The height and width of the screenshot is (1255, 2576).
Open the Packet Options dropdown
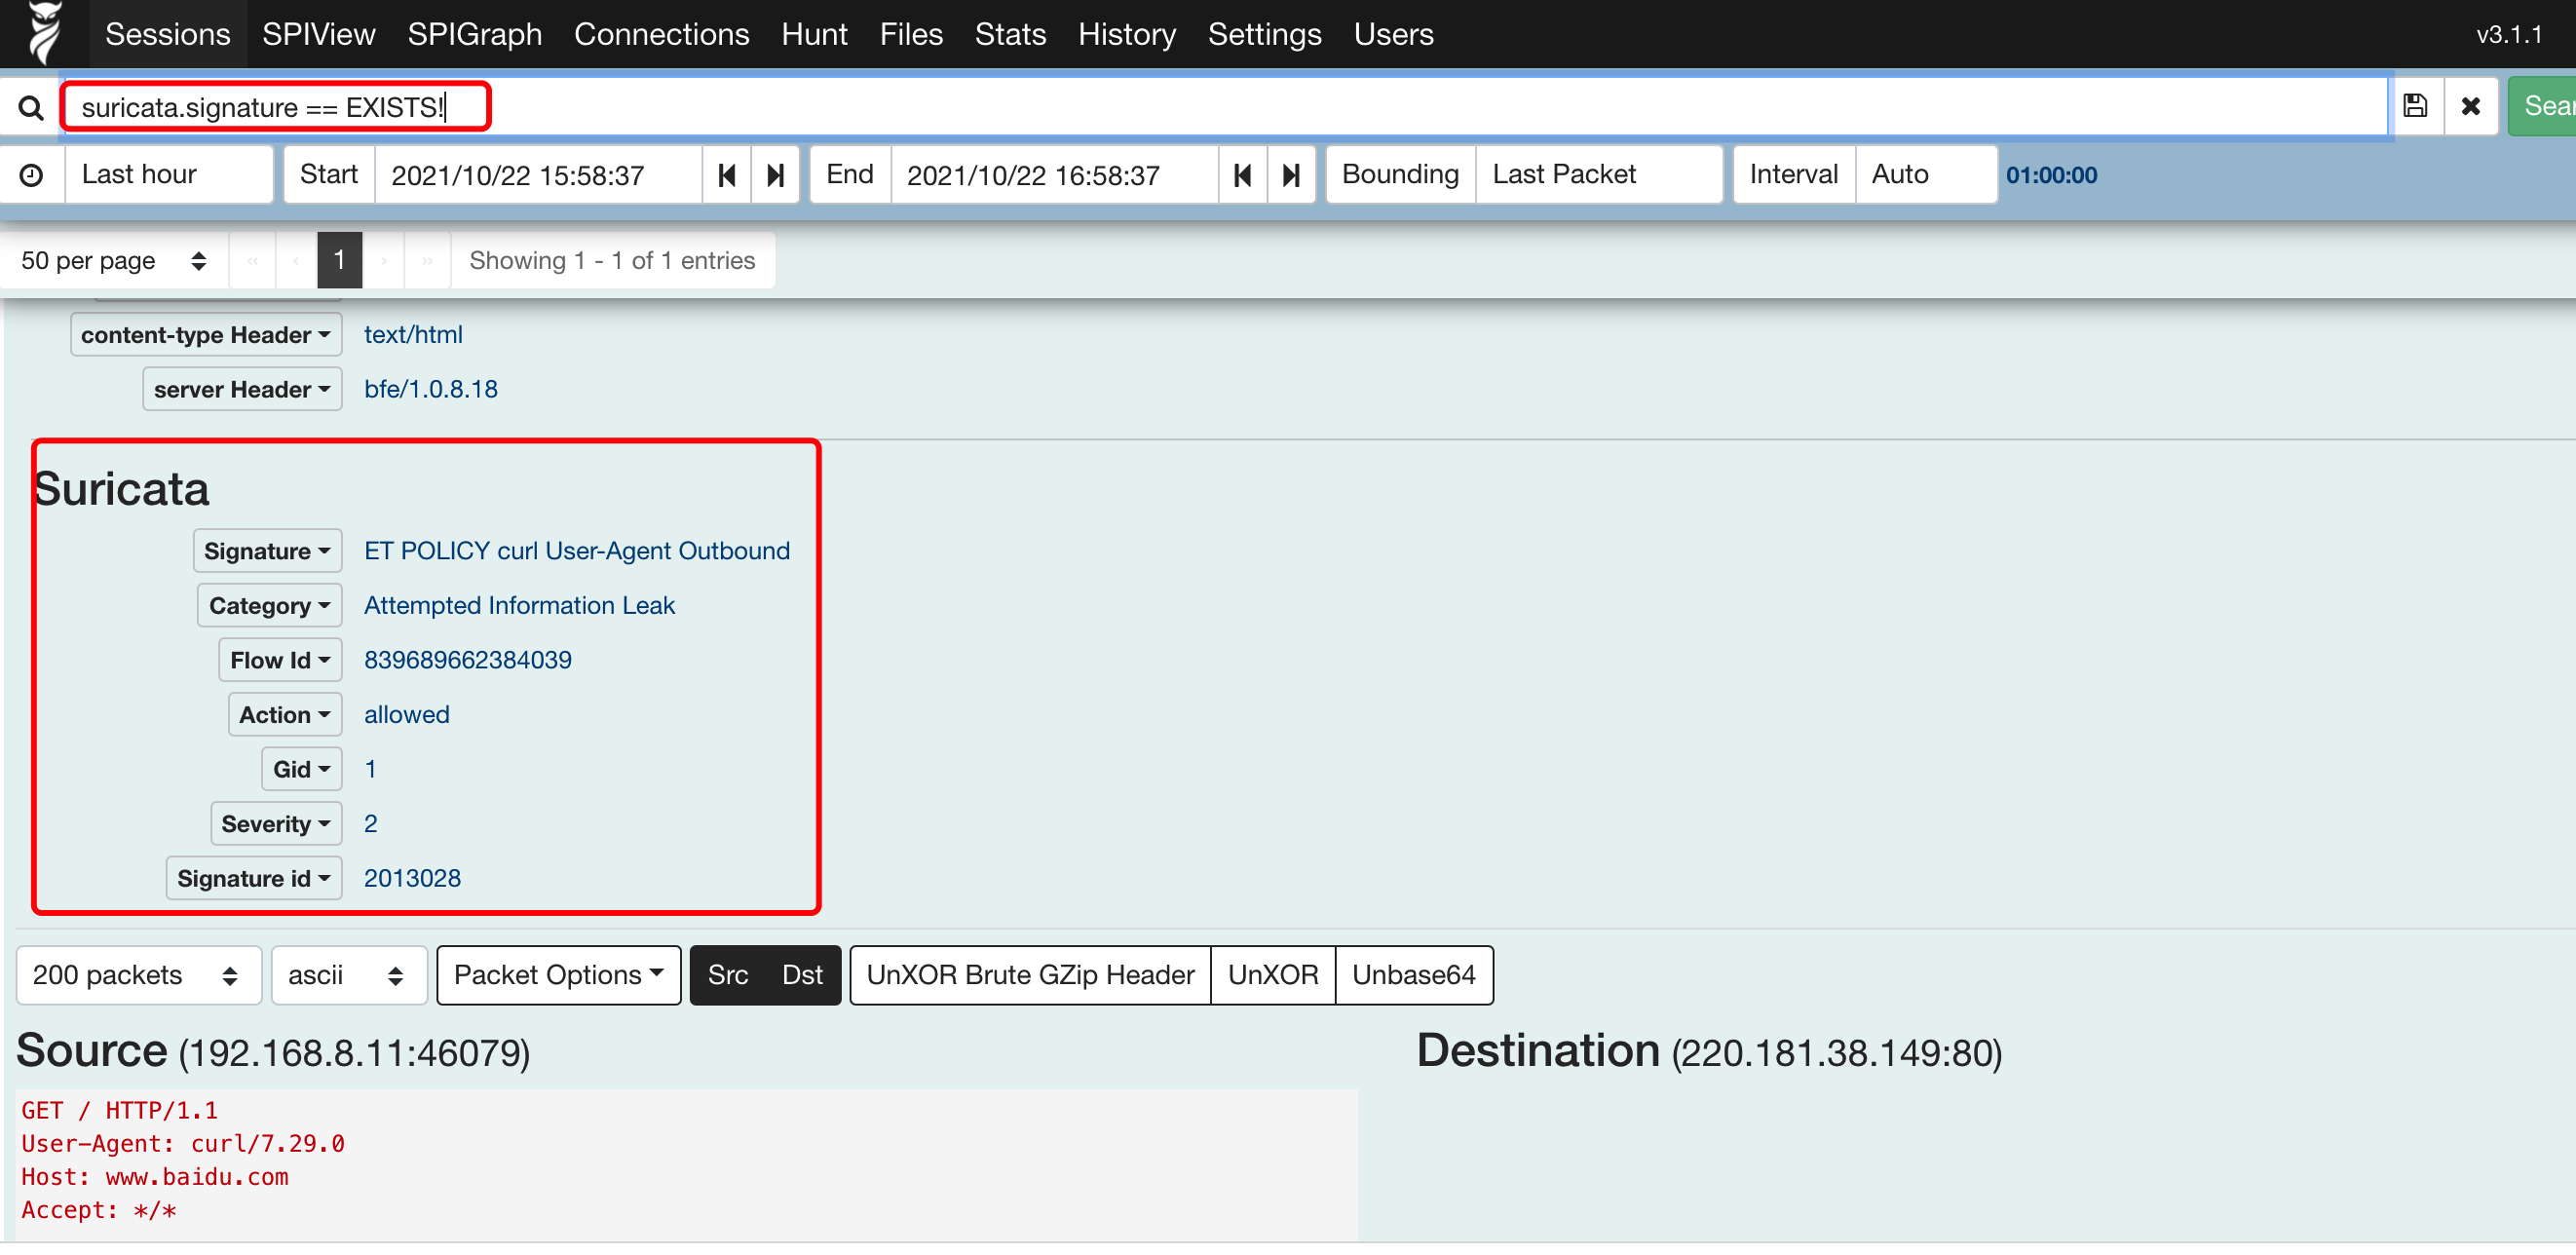558,975
